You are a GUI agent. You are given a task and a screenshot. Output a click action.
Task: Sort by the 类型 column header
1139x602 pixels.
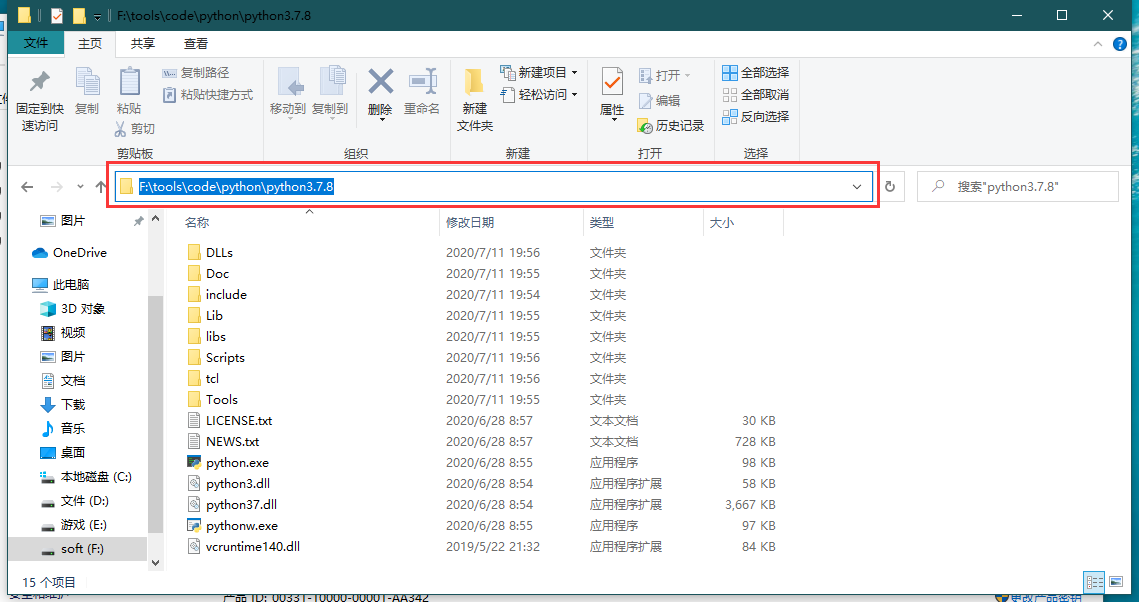point(601,223)
